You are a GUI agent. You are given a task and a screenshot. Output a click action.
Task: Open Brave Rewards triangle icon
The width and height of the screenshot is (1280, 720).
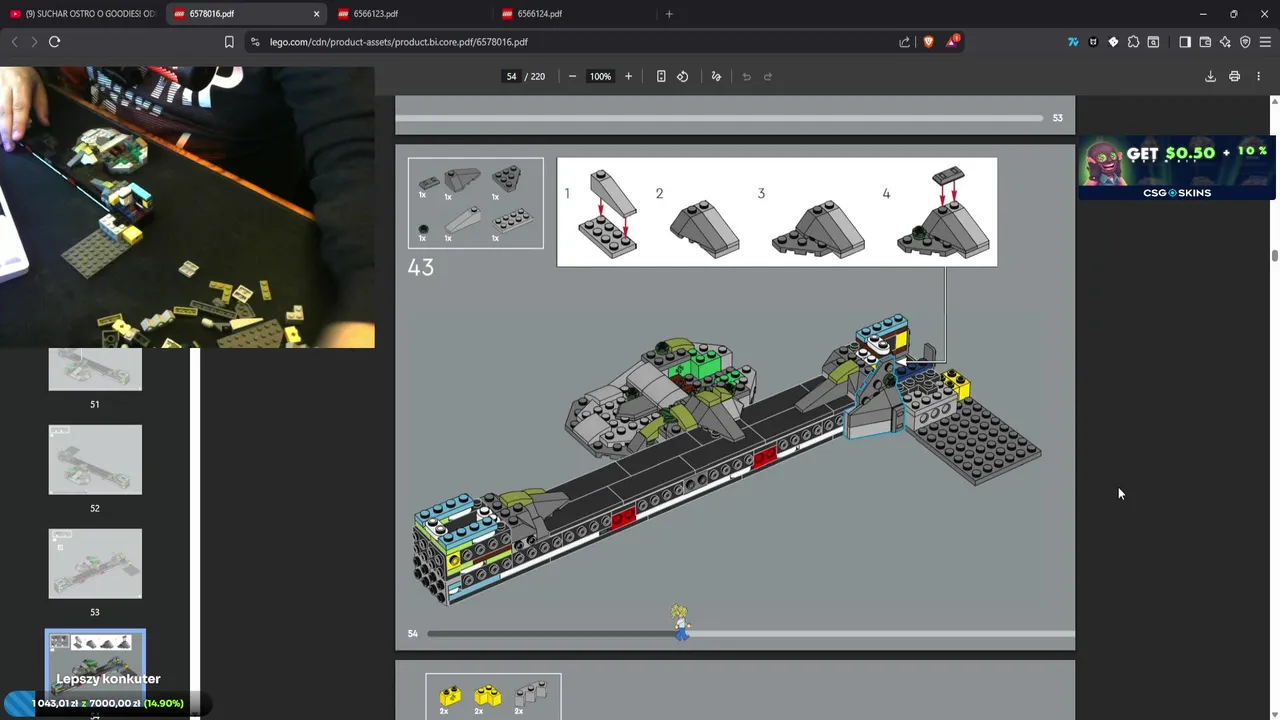click(x=953, y=42)
